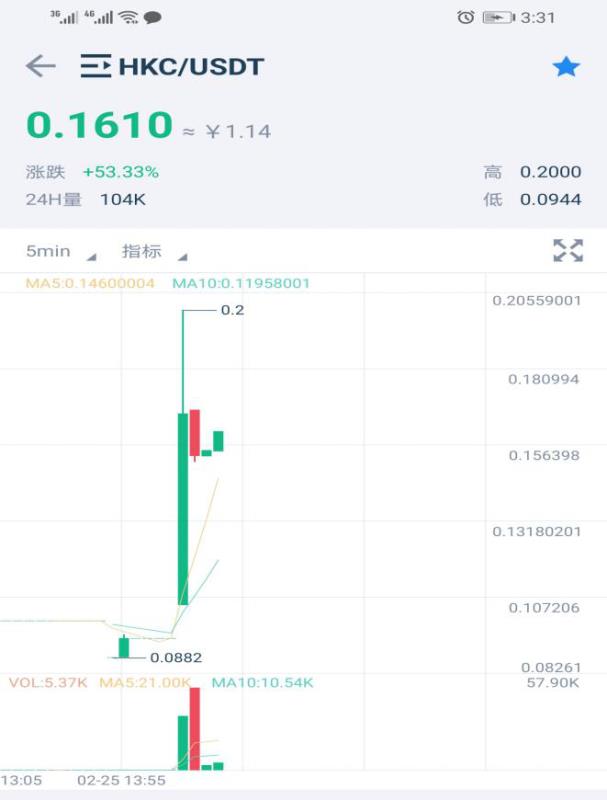The width and height of the screenshot is (607, 800).
Task: Tap the HKC/USDT pair title
Action: pos(191,67)
